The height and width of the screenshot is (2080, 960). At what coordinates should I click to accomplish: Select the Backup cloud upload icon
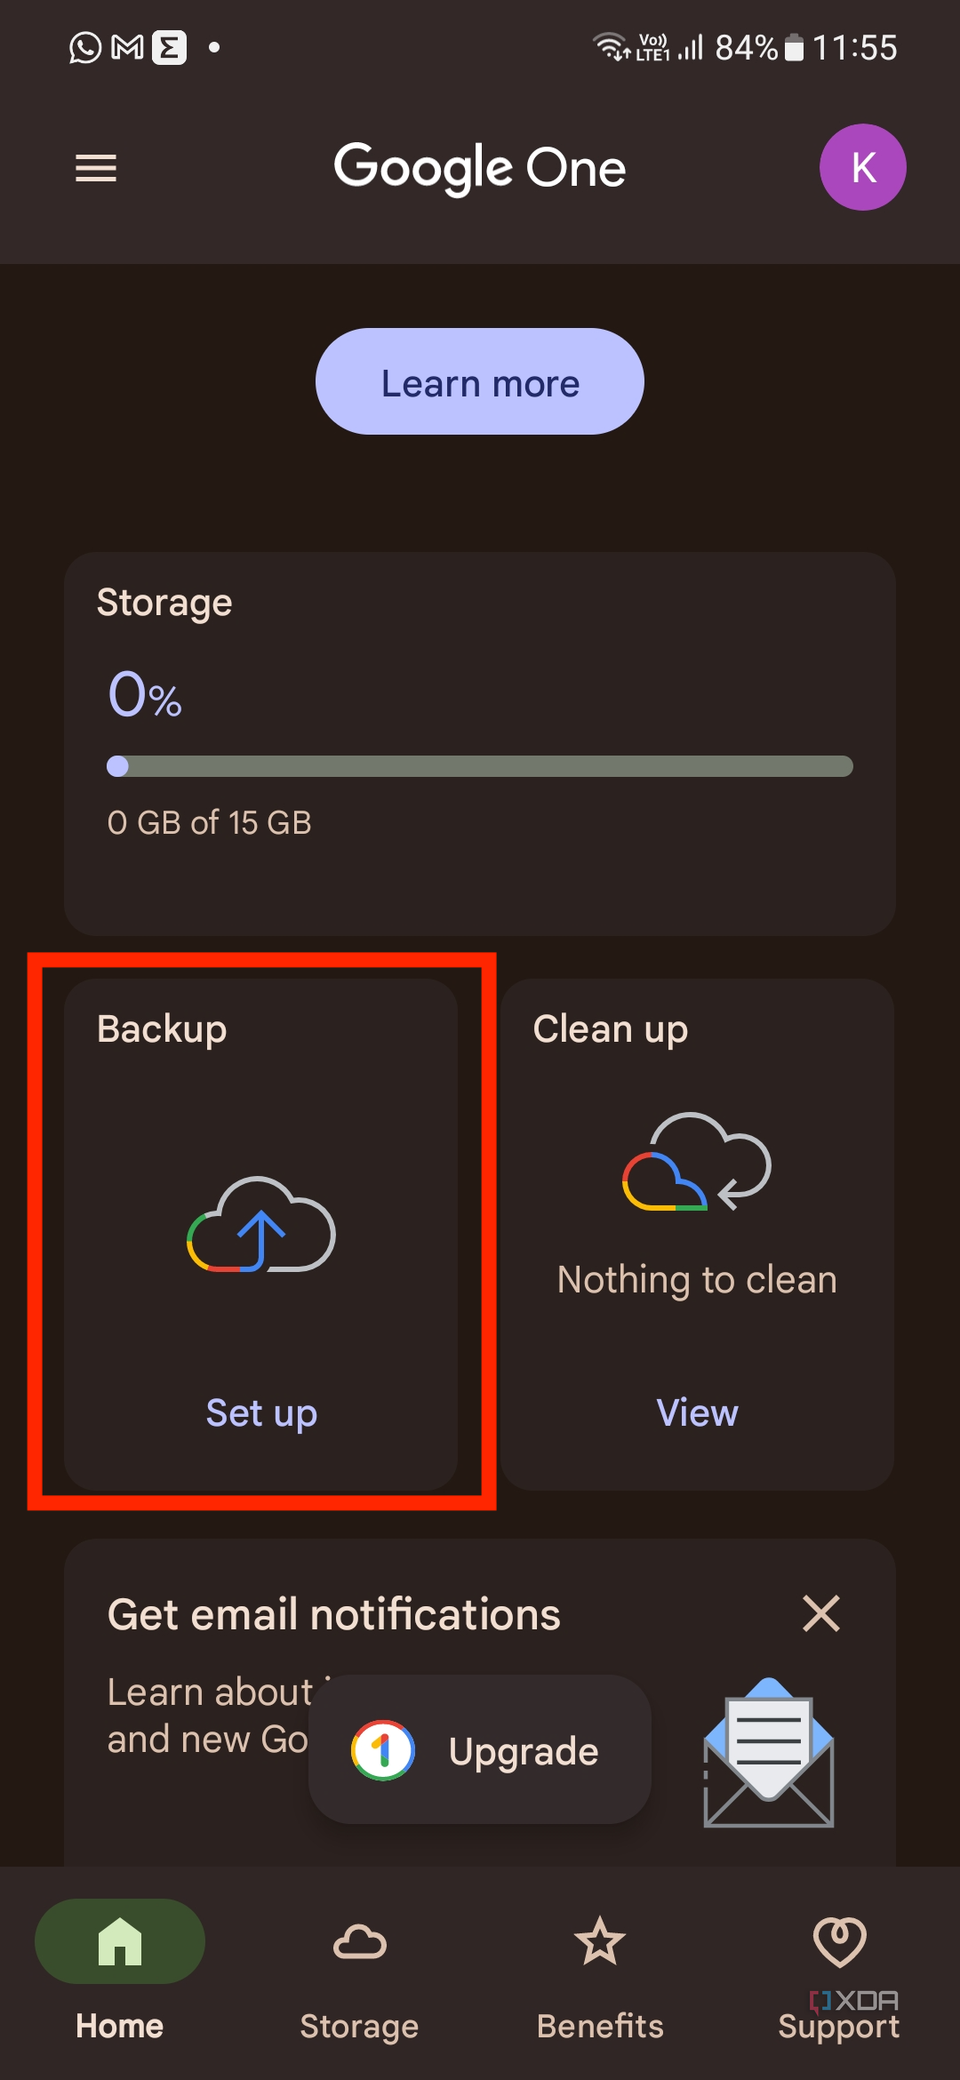click(261, 1230)
